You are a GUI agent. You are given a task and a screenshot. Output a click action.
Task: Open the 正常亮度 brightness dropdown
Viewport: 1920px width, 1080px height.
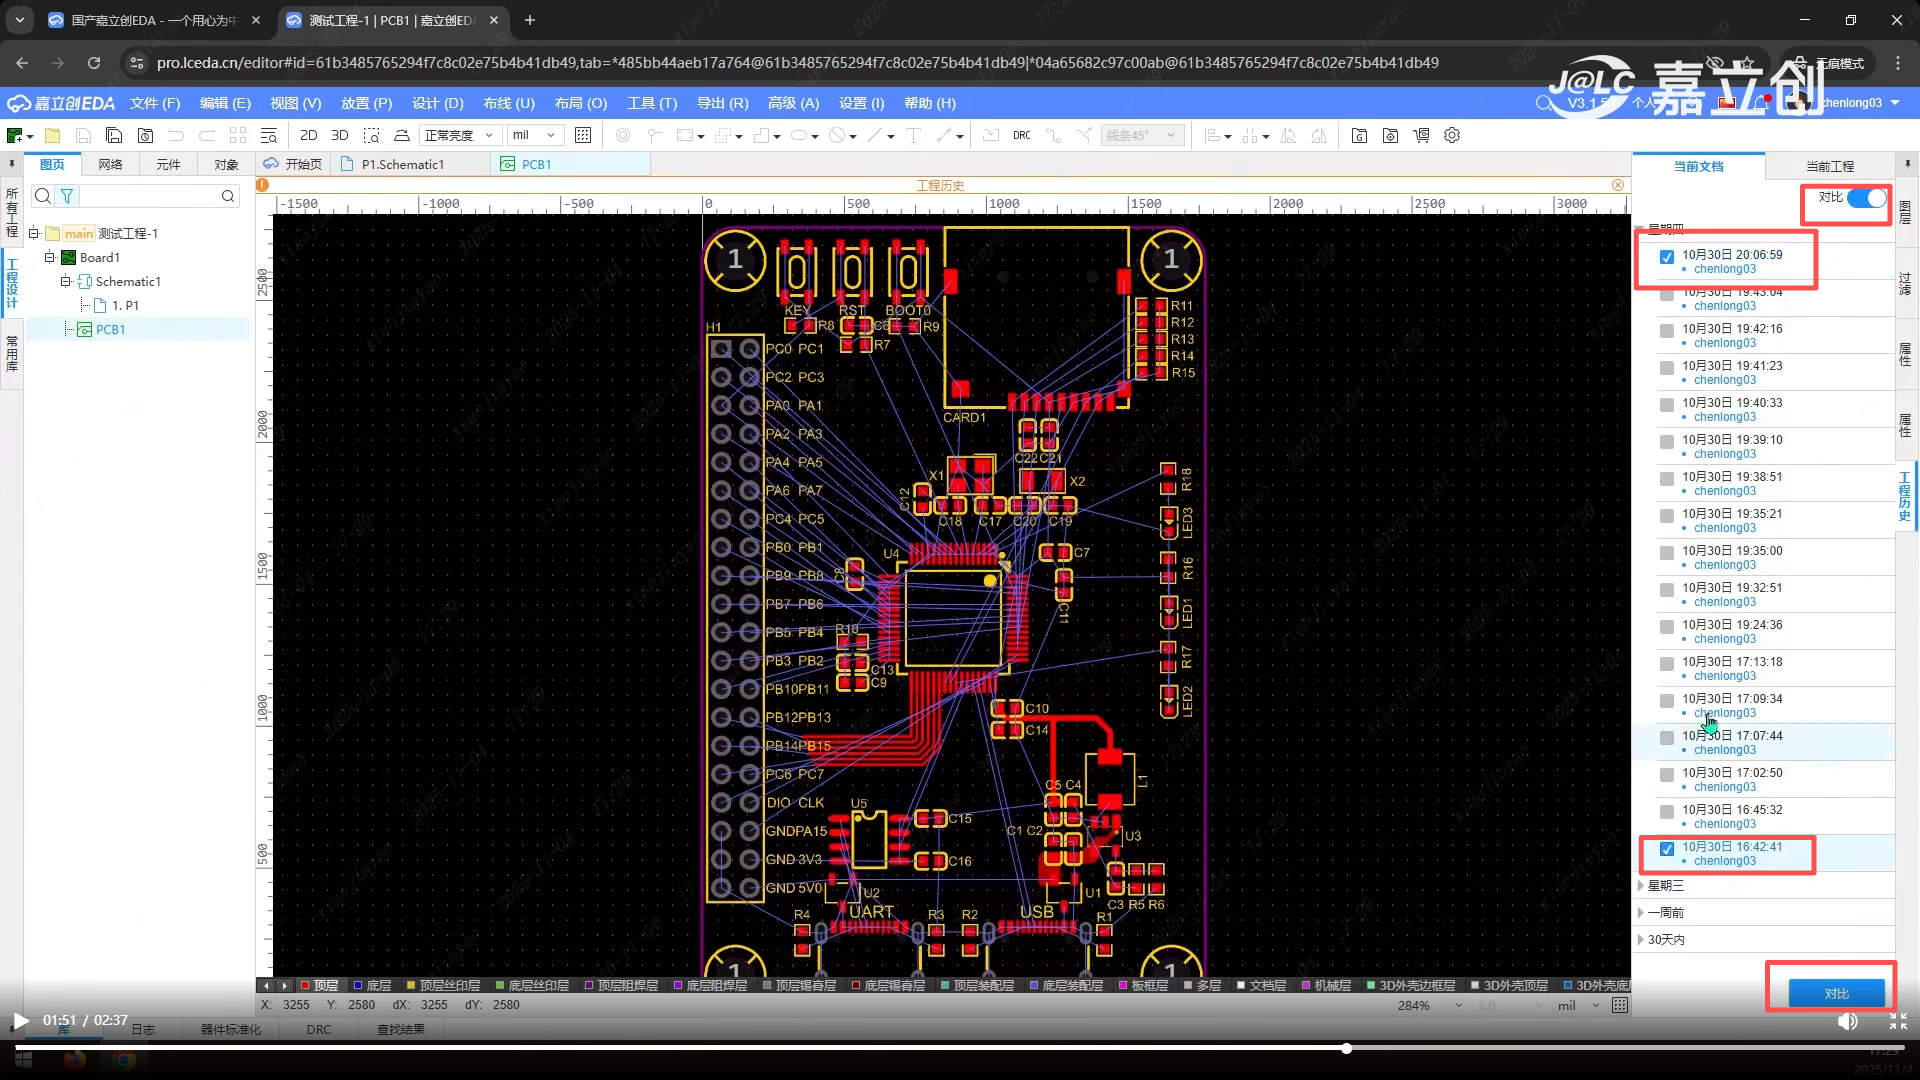pyautogui.click(x=459, y=135)
